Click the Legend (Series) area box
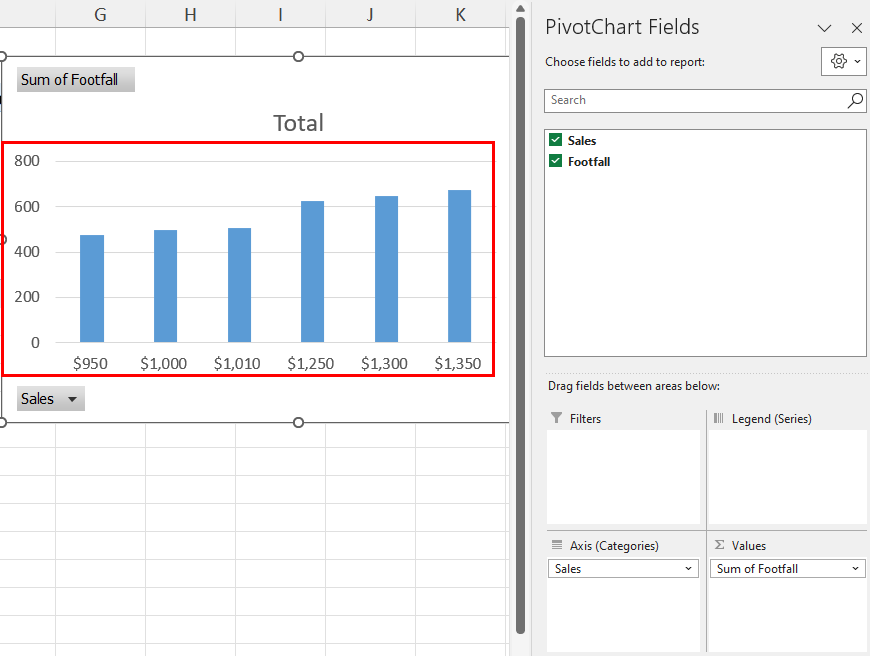870x656 pixels. (x=787, y=477)
